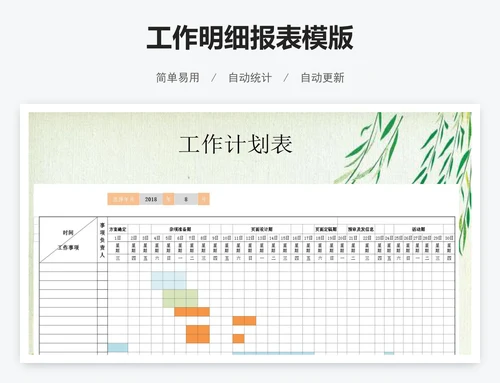Click the orange 月 label cell
Image resolution: width=500 pixels, height=383 pixels.
tap(203, 199)
